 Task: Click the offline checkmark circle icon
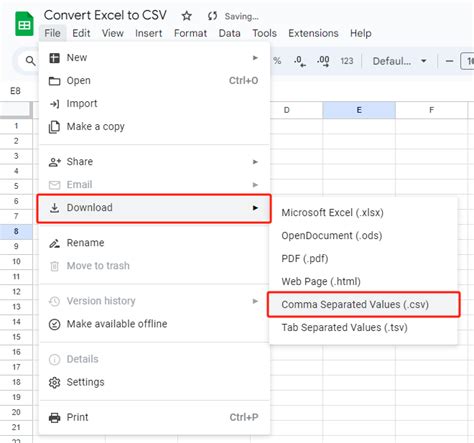54,324
